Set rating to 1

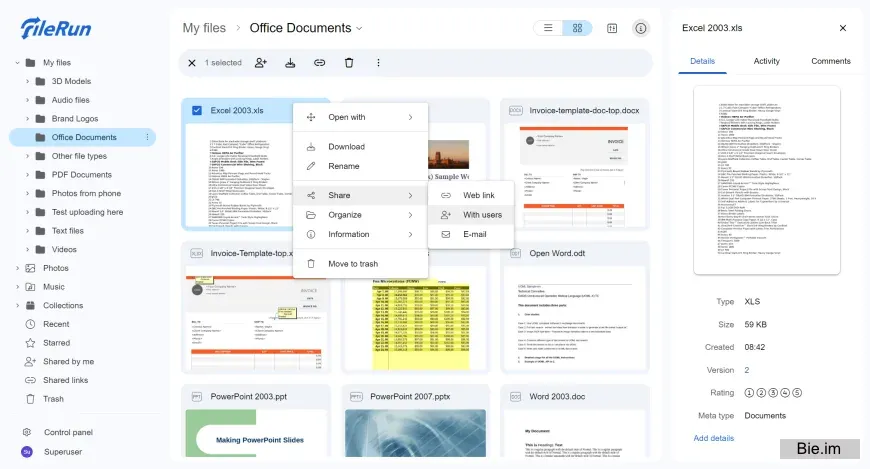(749, 393)
